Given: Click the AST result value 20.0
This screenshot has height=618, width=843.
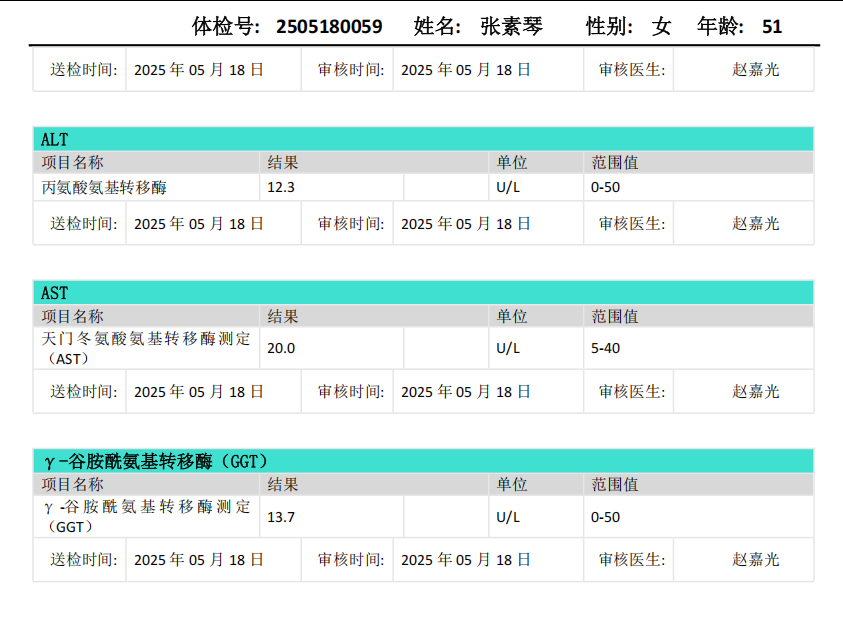Looking at the screenshot, I should coord(281,348).
